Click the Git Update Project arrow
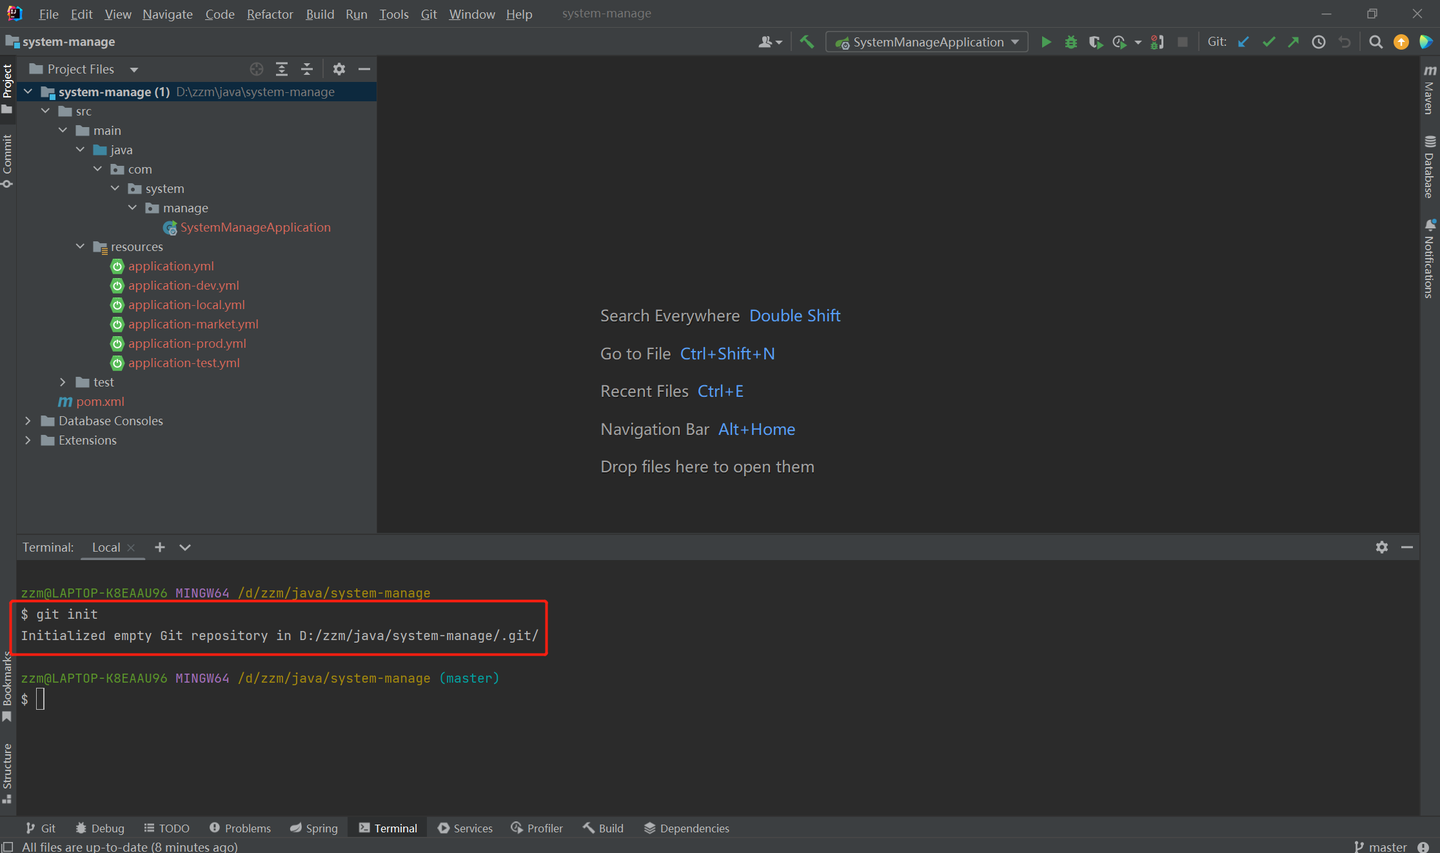The height and width of the screenshot is (853, 1440). [x=1243, y=42]
